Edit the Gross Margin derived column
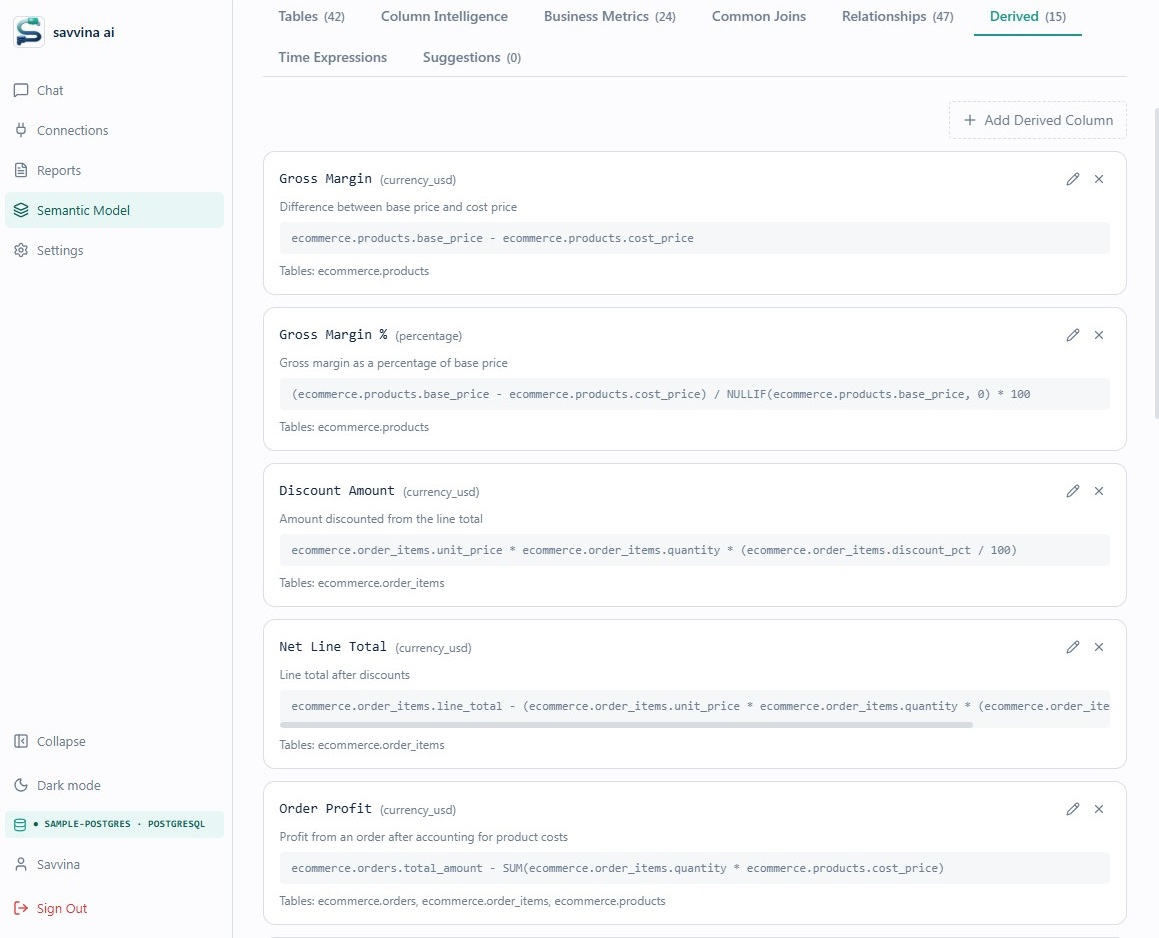Screen dimensions: 1159x938 1073,179
